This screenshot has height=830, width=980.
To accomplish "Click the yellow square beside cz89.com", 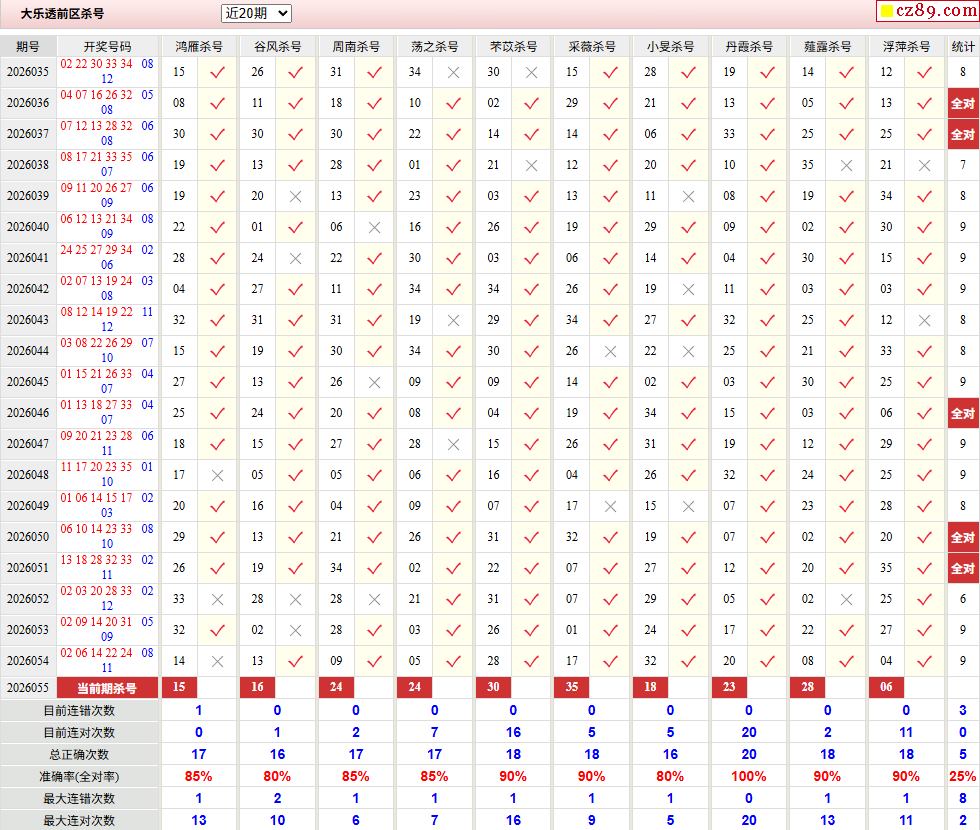I will pyautogui.click(x=886, y=11).
